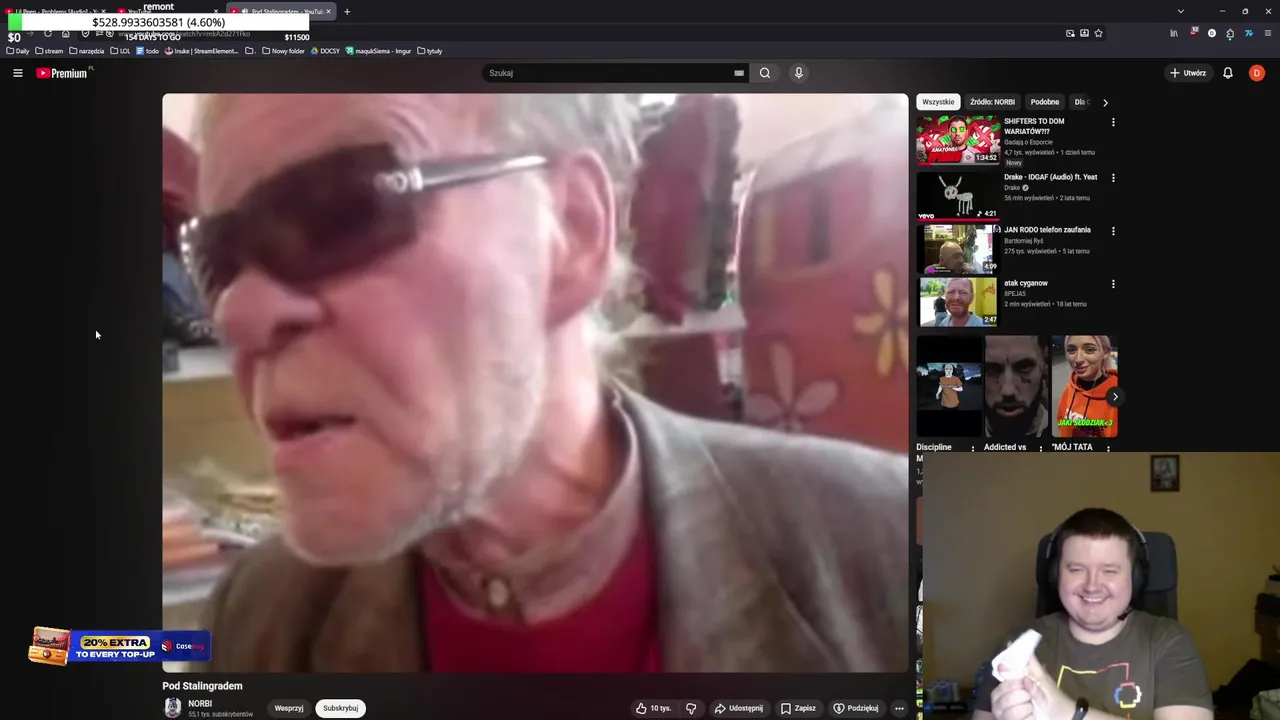Click the atak cyganow video title
Image resolution: width=1280 pixels, height=720 pixels.
(1026, 283)
